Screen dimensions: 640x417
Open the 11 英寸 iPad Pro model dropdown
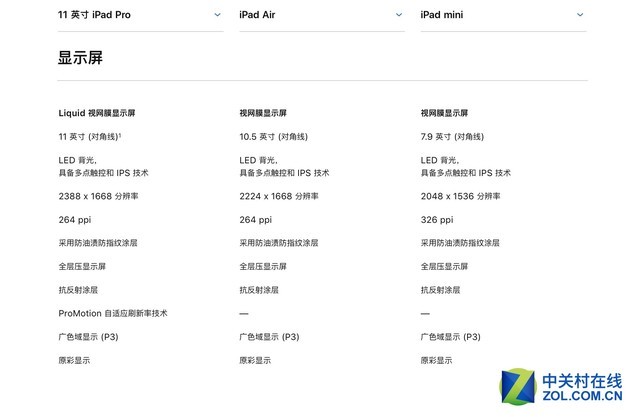click(x=140, y=15)
